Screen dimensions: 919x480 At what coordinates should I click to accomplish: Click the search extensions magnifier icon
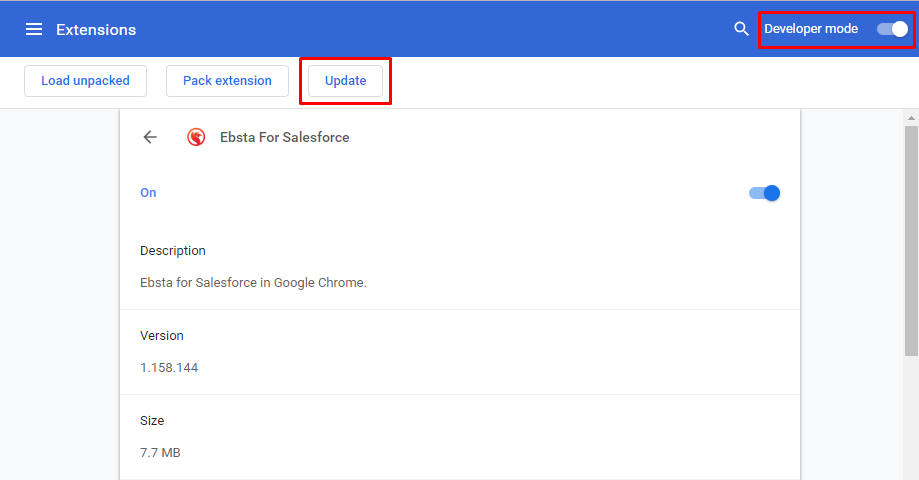741,29
